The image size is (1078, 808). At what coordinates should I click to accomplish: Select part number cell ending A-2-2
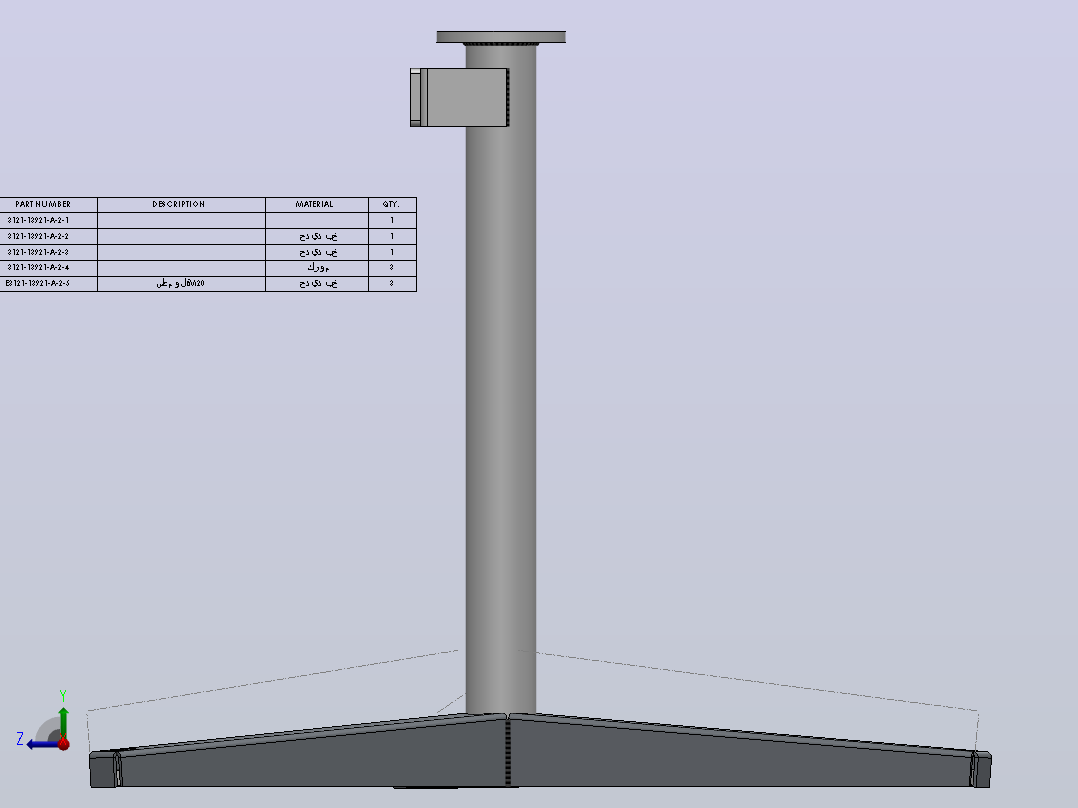pyautogui.click(x=48, y=236)
